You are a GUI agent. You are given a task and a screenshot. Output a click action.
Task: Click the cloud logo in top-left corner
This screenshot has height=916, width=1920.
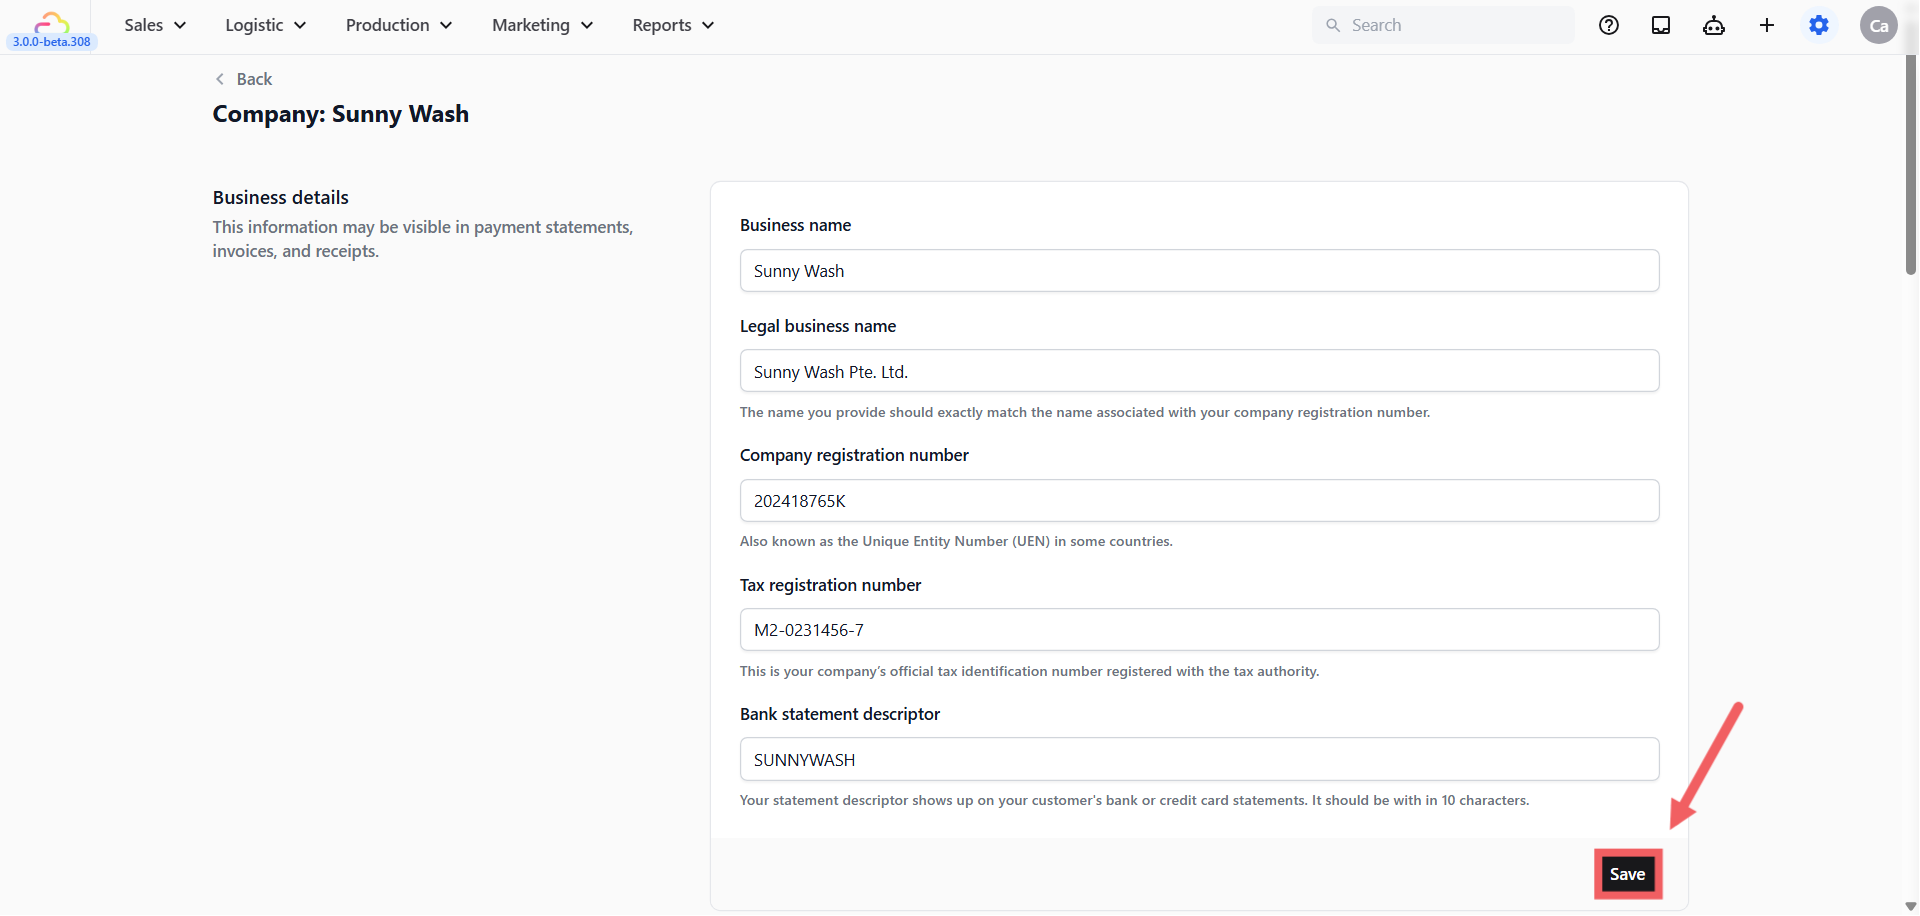52,22
